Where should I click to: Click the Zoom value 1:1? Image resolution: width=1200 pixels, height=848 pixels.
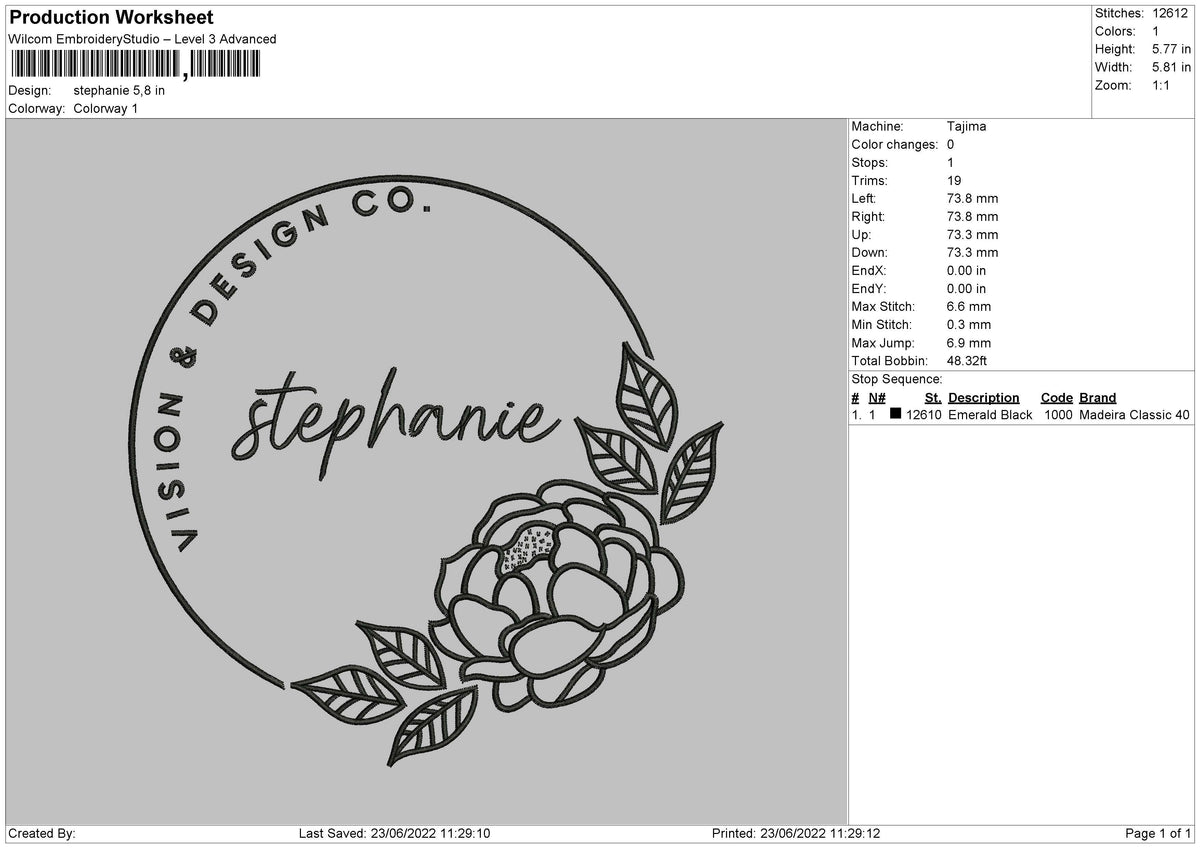pyautogui.click(x=1162, y=85)
